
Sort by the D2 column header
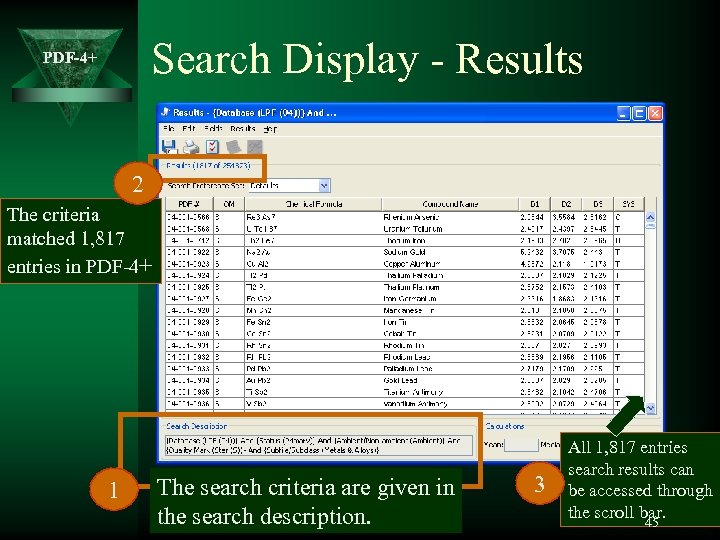566,204
